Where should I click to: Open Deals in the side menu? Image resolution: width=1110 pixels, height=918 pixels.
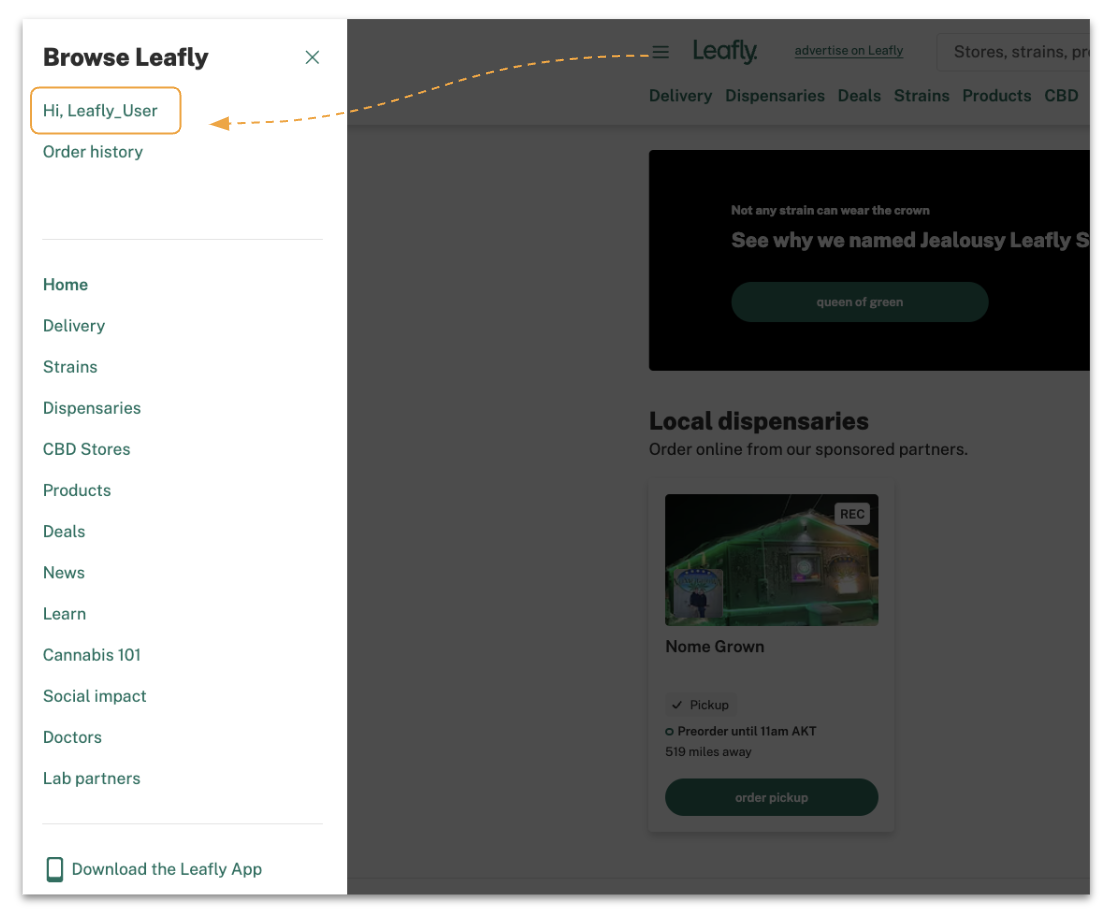pos(64,531)
